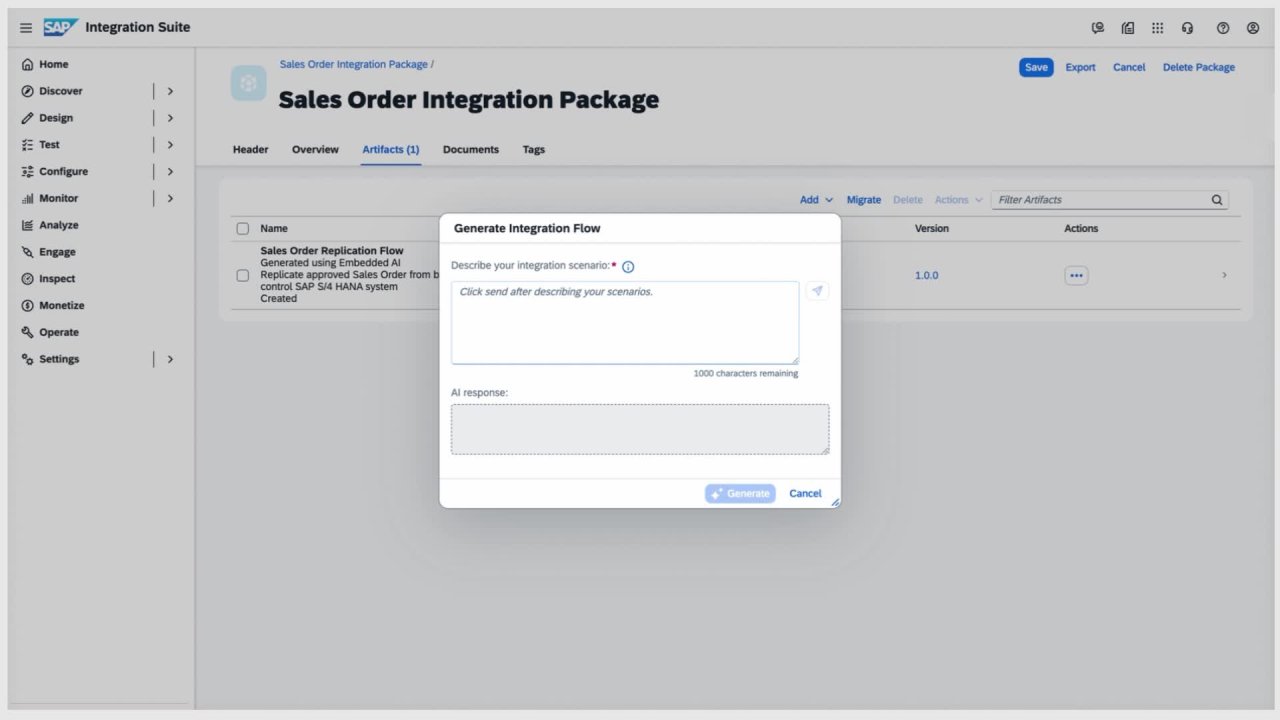1280x720 pixels.
Task: Switch to the Tags tab
Action: (534, 150)
